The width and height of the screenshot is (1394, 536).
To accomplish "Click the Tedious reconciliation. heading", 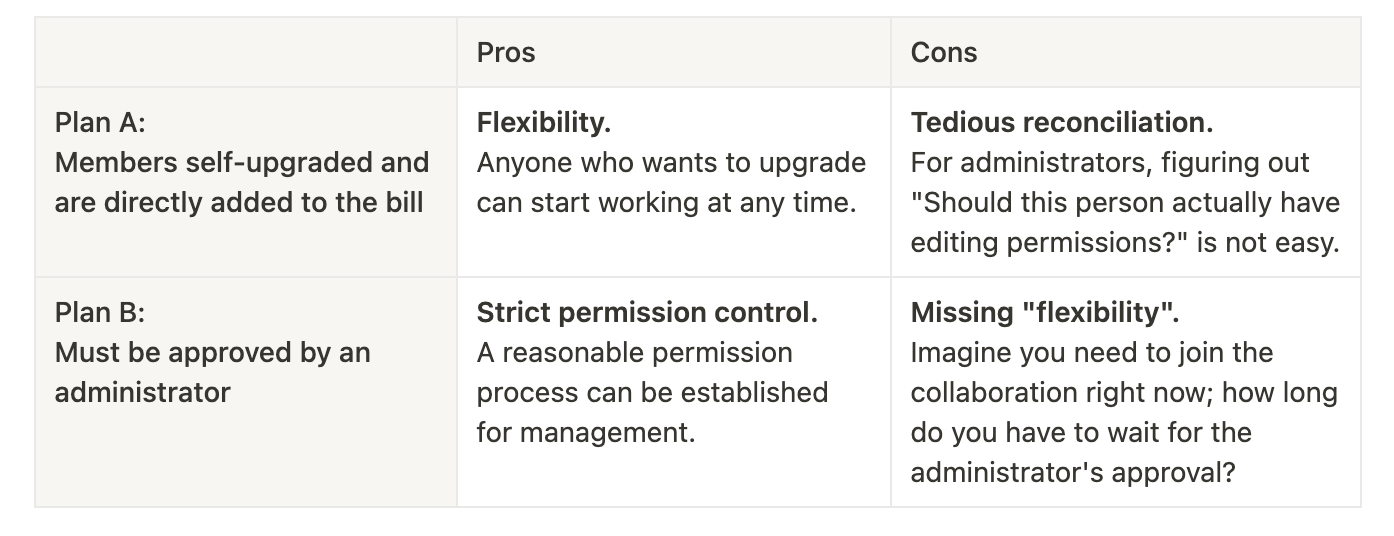I will [1061, 123].
